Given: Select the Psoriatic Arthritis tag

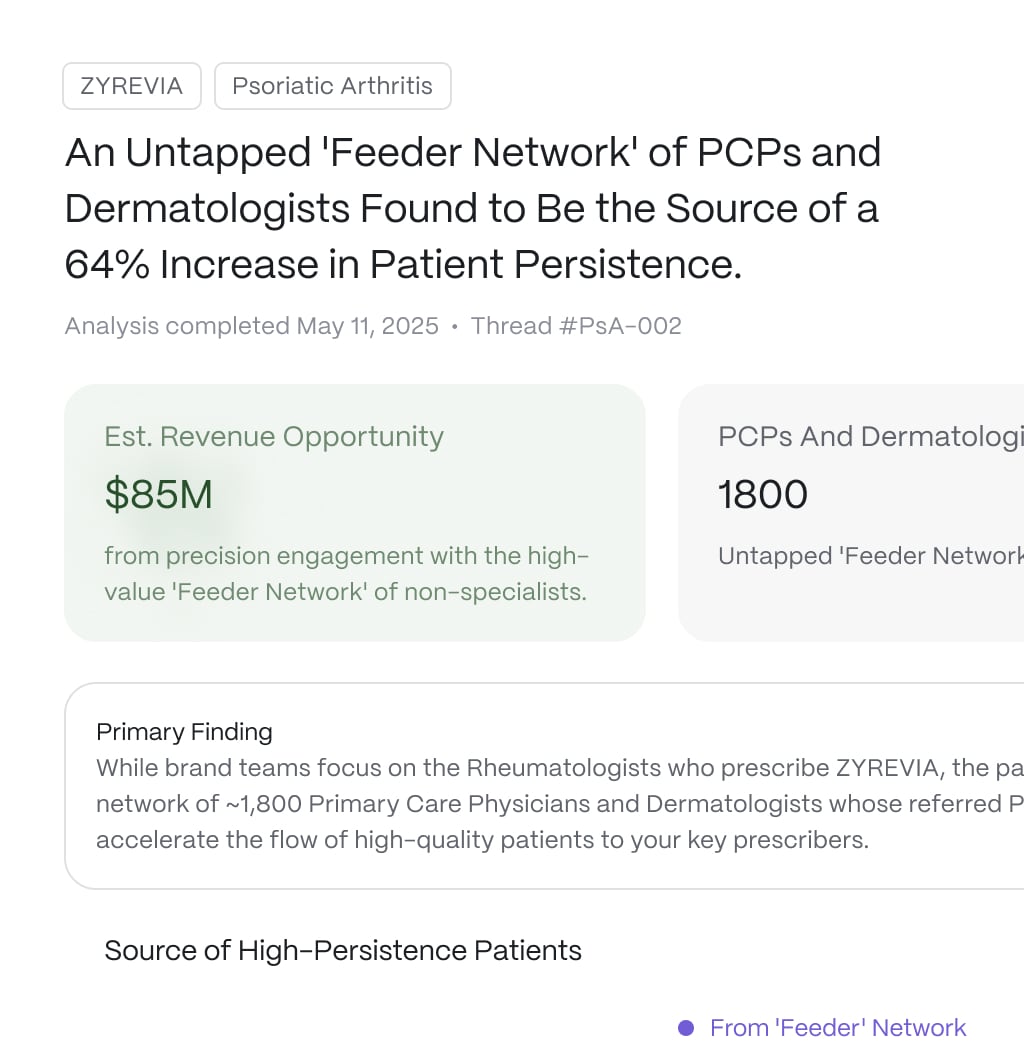Looking at the screenshot, I should point(333,86).
